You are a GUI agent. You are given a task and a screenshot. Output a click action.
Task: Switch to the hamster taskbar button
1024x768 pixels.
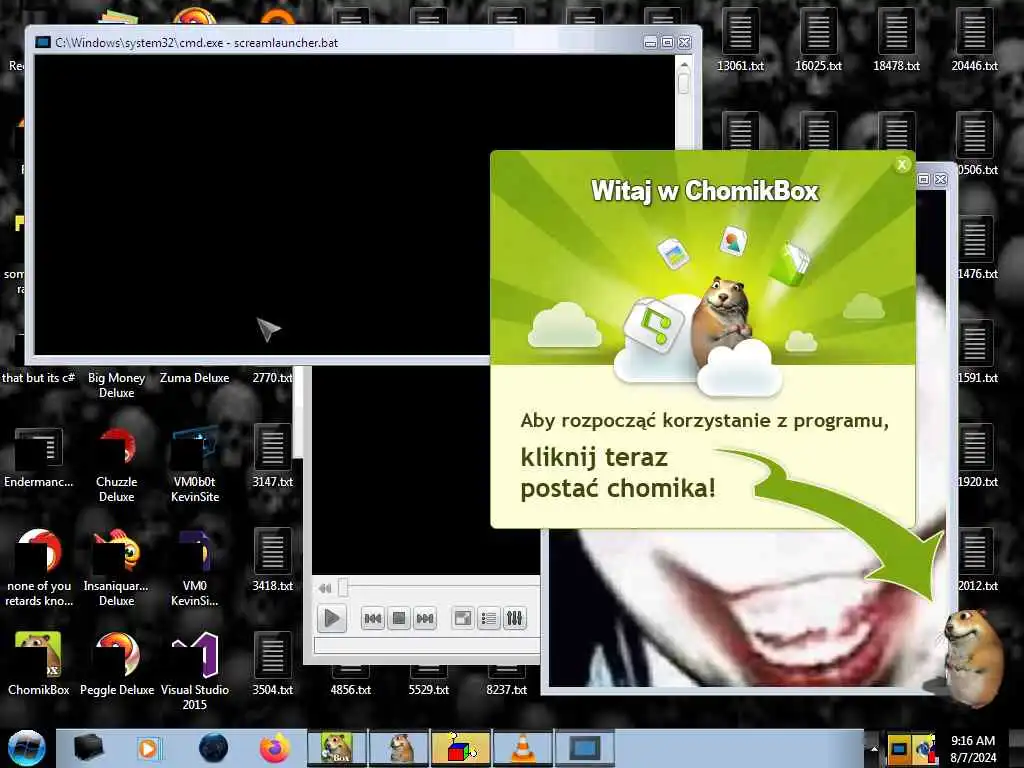pyautogui.click(x=399, y=748)
